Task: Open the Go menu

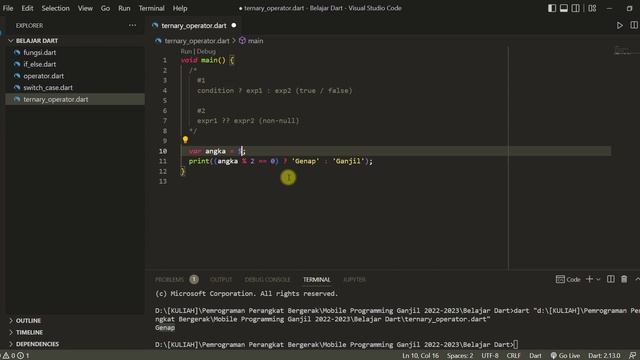Action: pyautogui.click(x=105, y=8)
